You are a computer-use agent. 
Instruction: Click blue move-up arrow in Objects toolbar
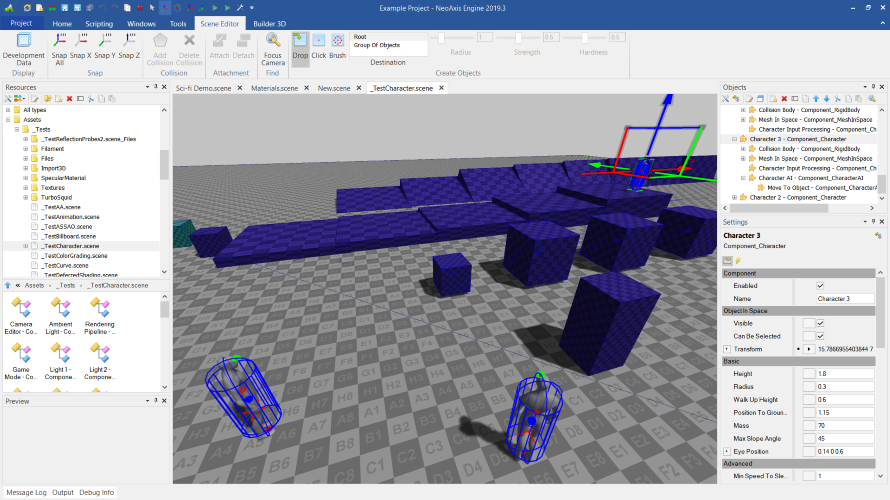(x=816, y=99)
